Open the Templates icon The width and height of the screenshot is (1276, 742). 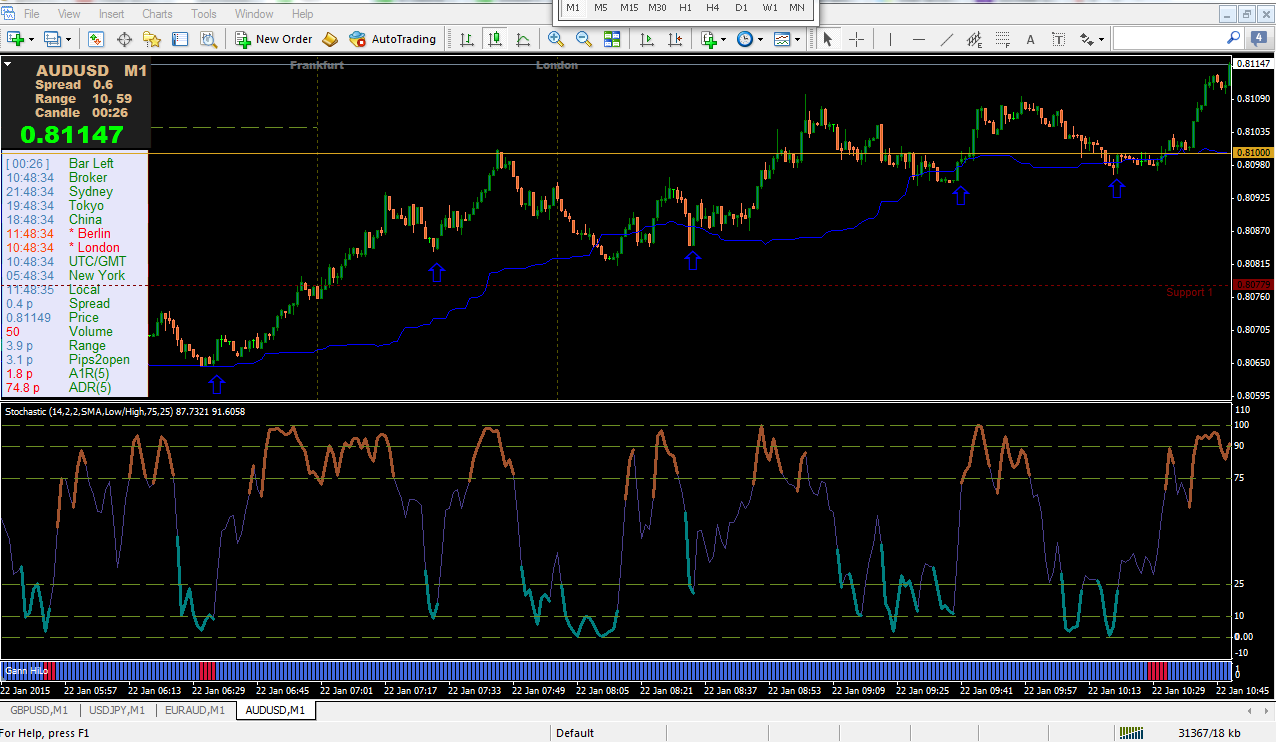pos(782,39)
